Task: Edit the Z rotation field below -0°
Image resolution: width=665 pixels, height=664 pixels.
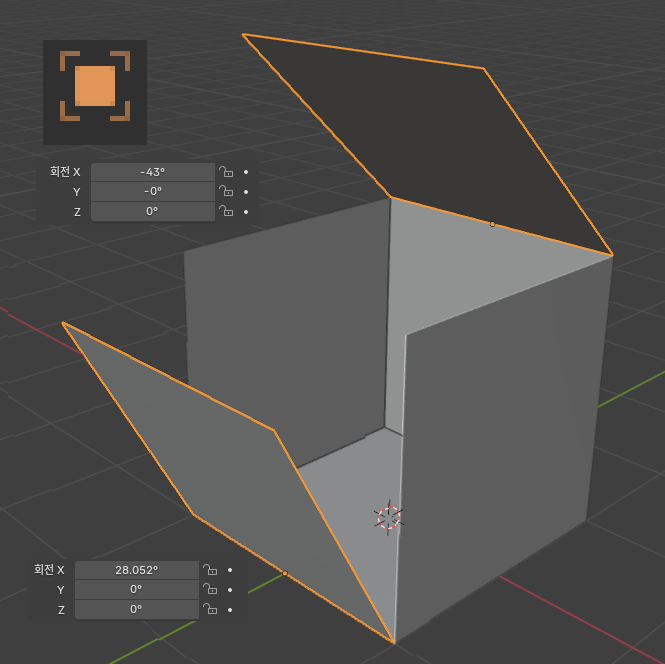Action: tap(153, 211)
